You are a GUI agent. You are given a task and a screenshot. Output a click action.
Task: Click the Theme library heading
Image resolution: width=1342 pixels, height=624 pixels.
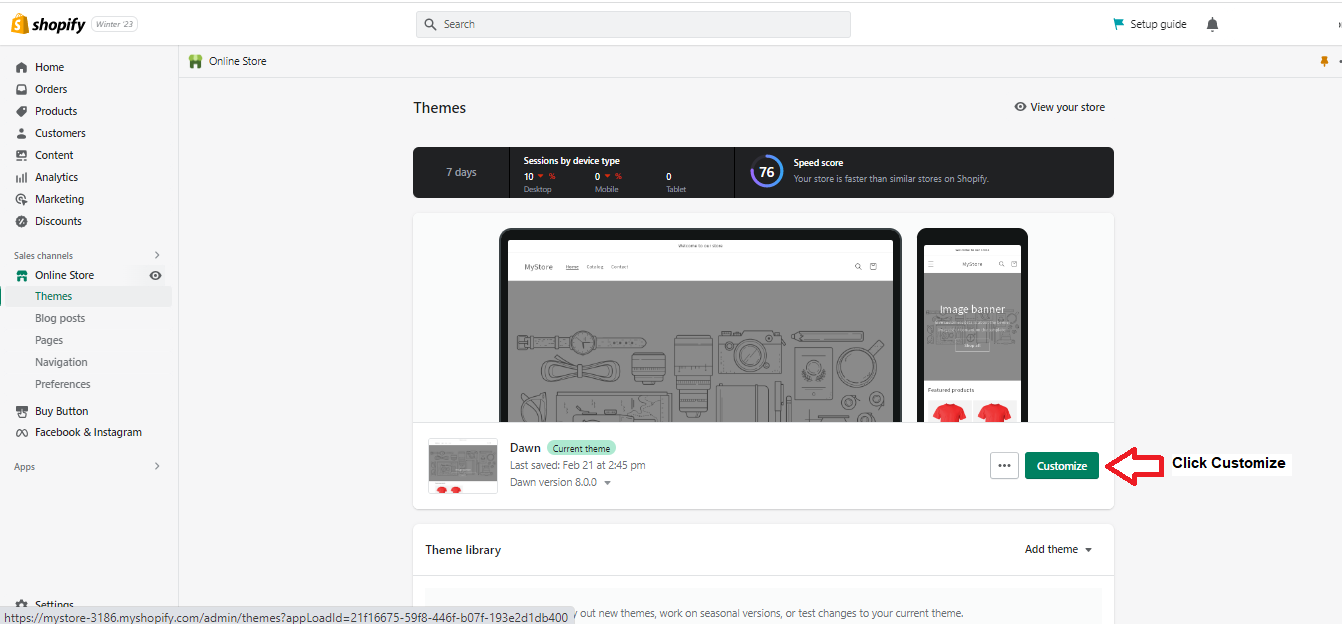tap(463, 550)
